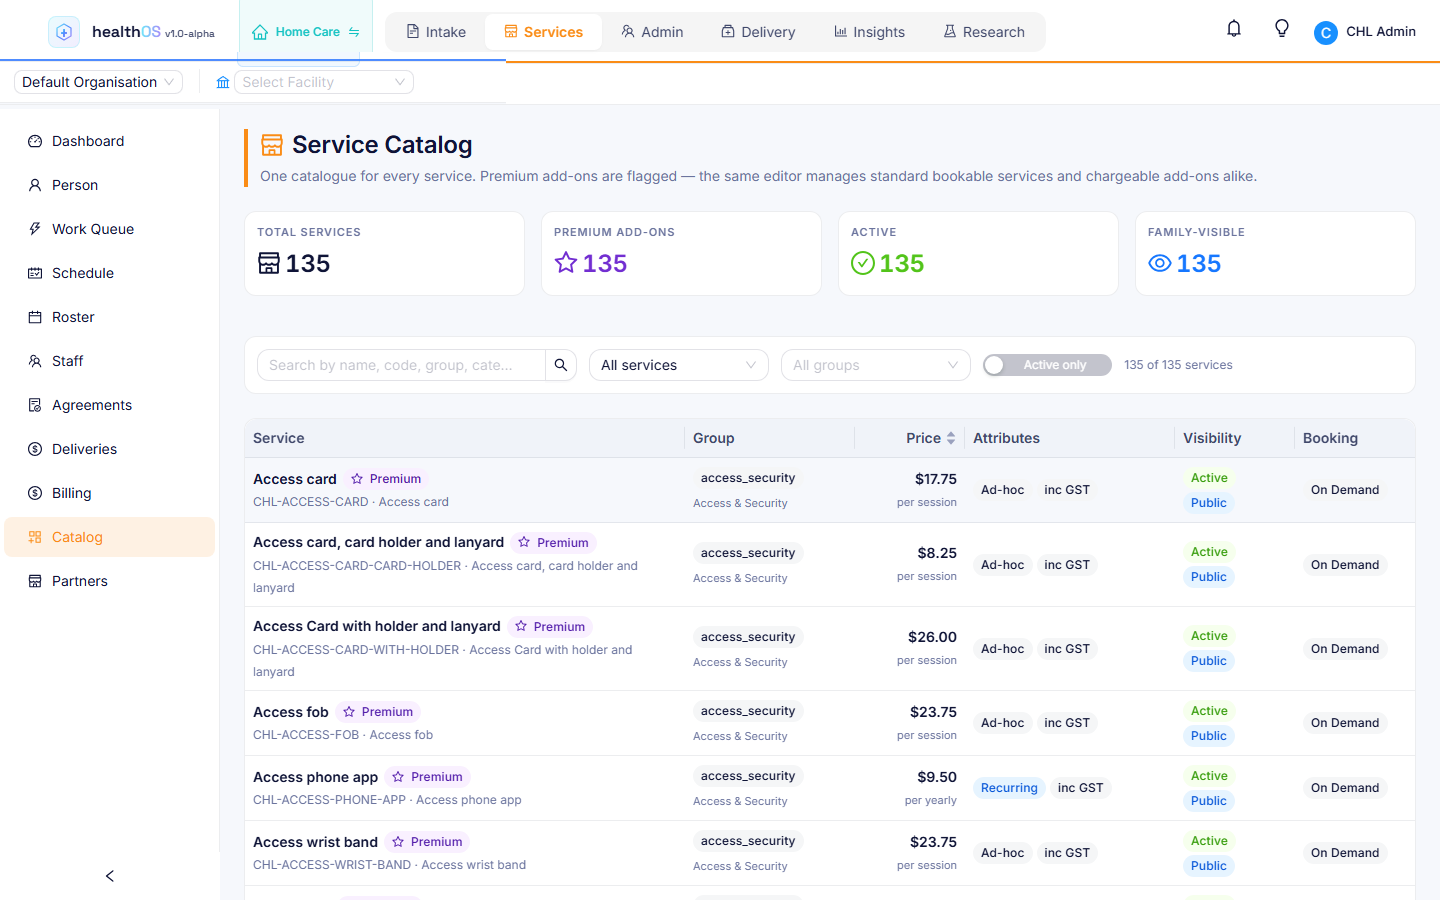The image size is (1440, 900).
Task: Open Roster in the sidebar
Action: click(x=110, y=317)
